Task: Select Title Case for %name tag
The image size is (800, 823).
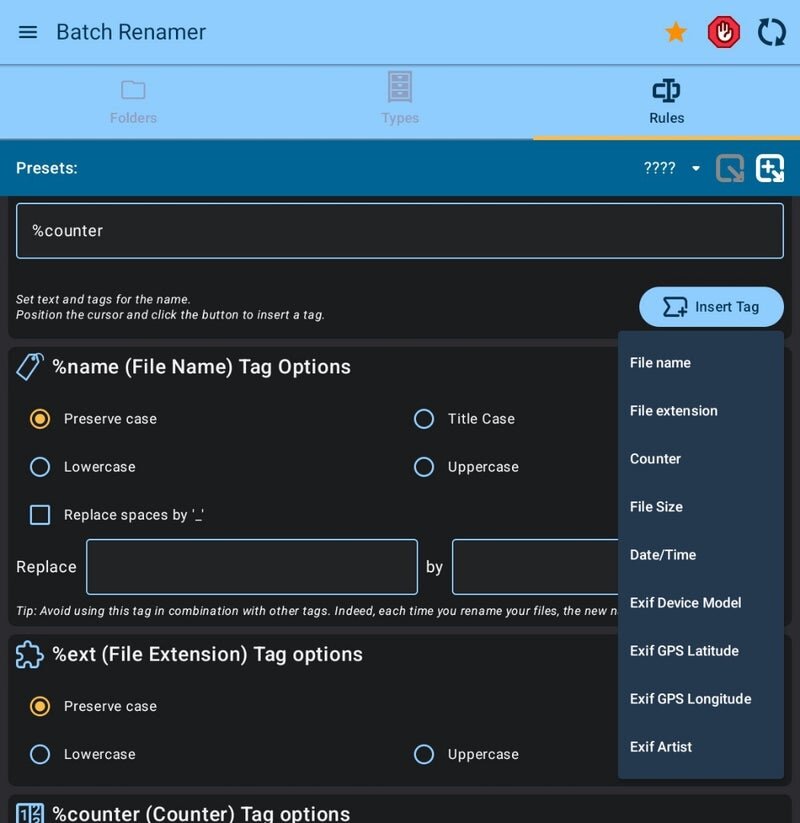Action: tap(424, 419)
